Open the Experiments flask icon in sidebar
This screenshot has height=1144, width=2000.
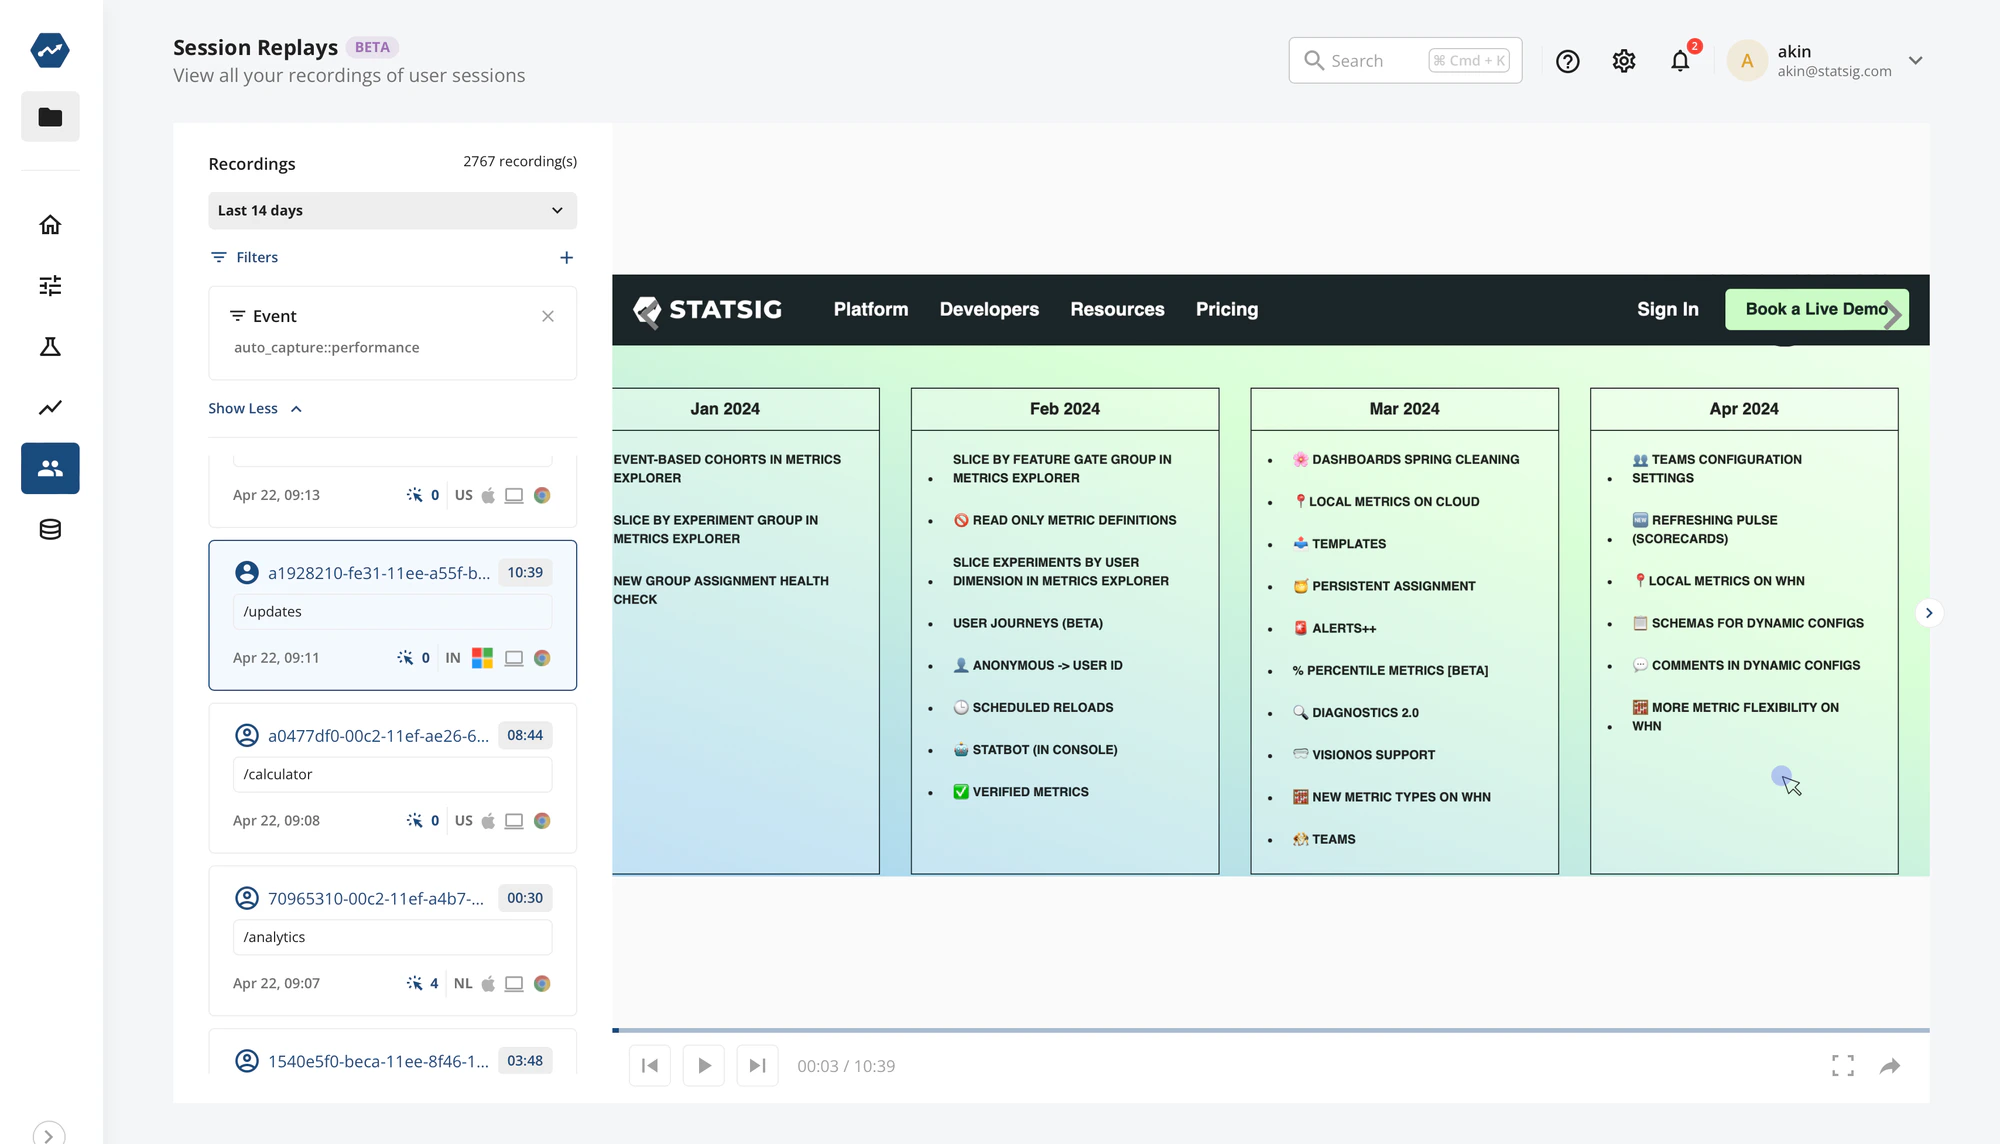tap(50, 346)
